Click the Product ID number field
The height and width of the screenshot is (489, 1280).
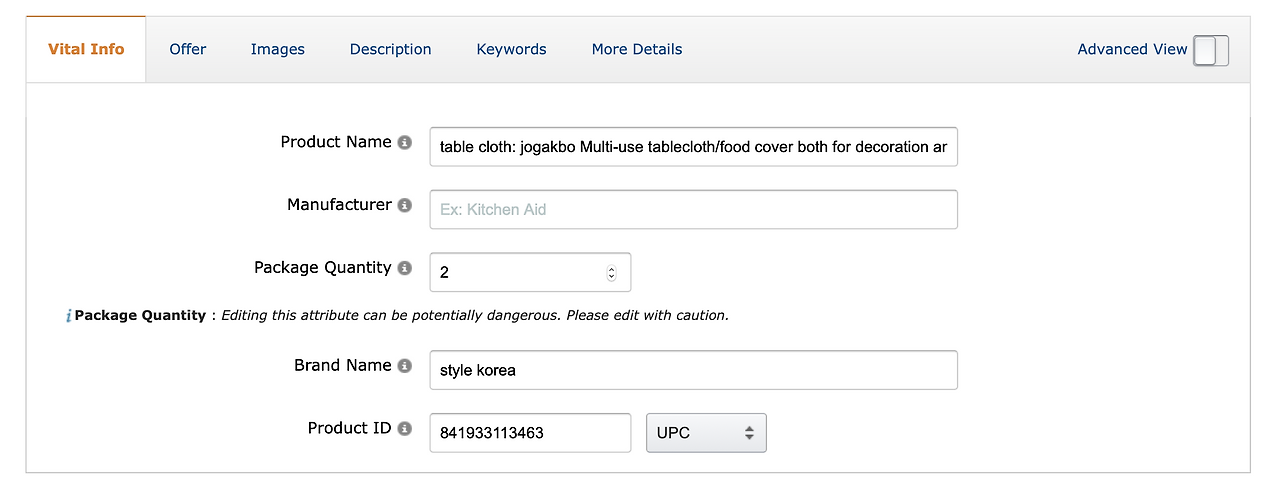click(x=530, y=434)
